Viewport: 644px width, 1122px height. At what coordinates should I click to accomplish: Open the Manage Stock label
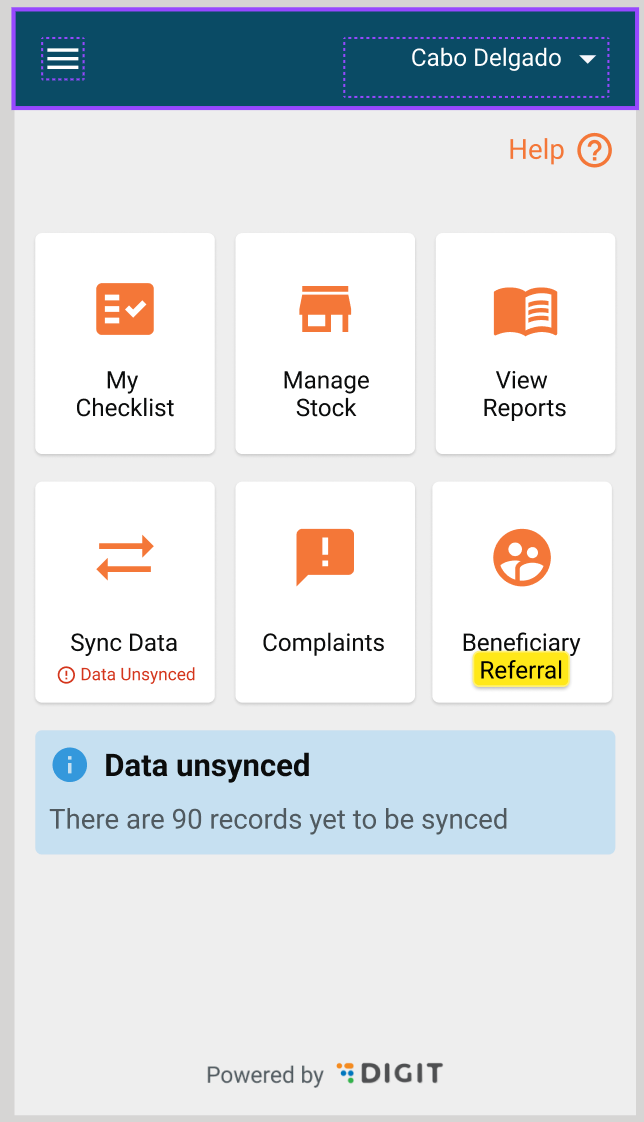(x=326, y=394)
